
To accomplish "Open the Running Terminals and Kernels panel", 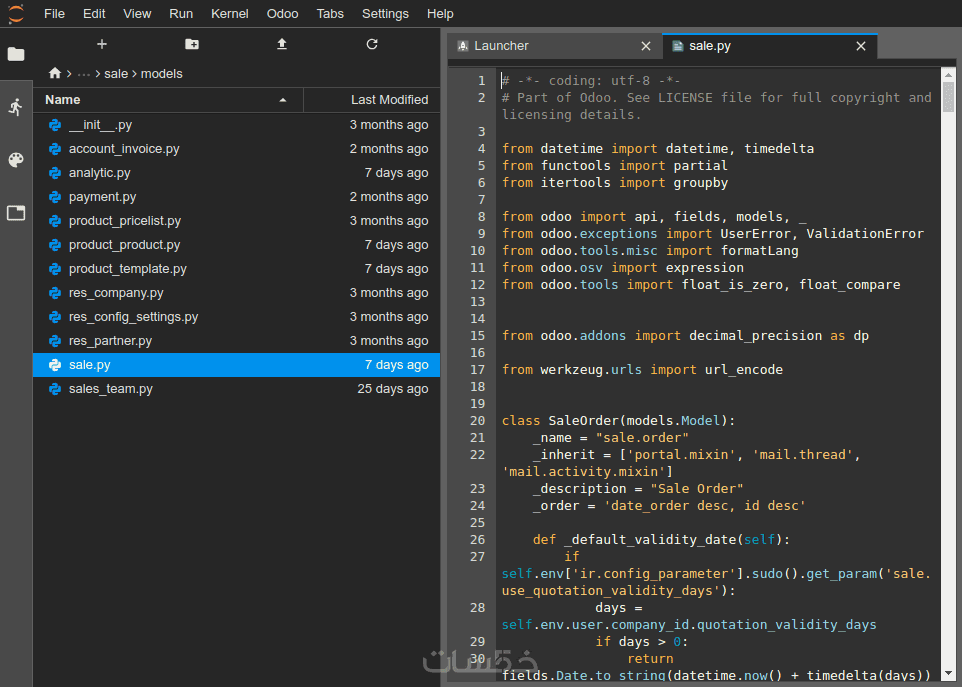I will (16, 107).
